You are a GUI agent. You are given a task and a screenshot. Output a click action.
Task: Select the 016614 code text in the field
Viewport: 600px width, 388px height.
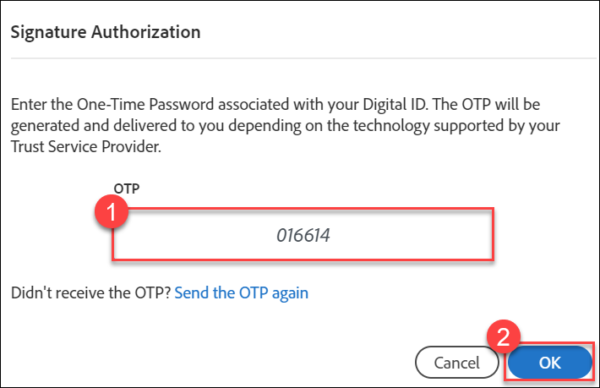click(x=303, y=235)
